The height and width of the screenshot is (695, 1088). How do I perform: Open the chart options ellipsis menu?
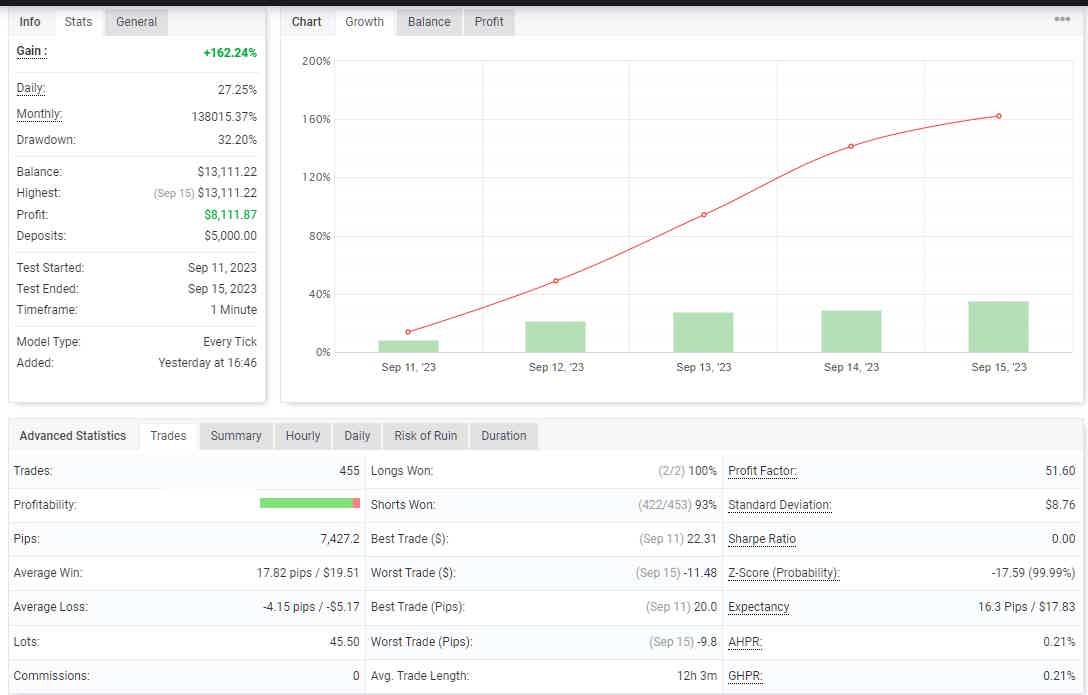click(x=1062, y=19)
